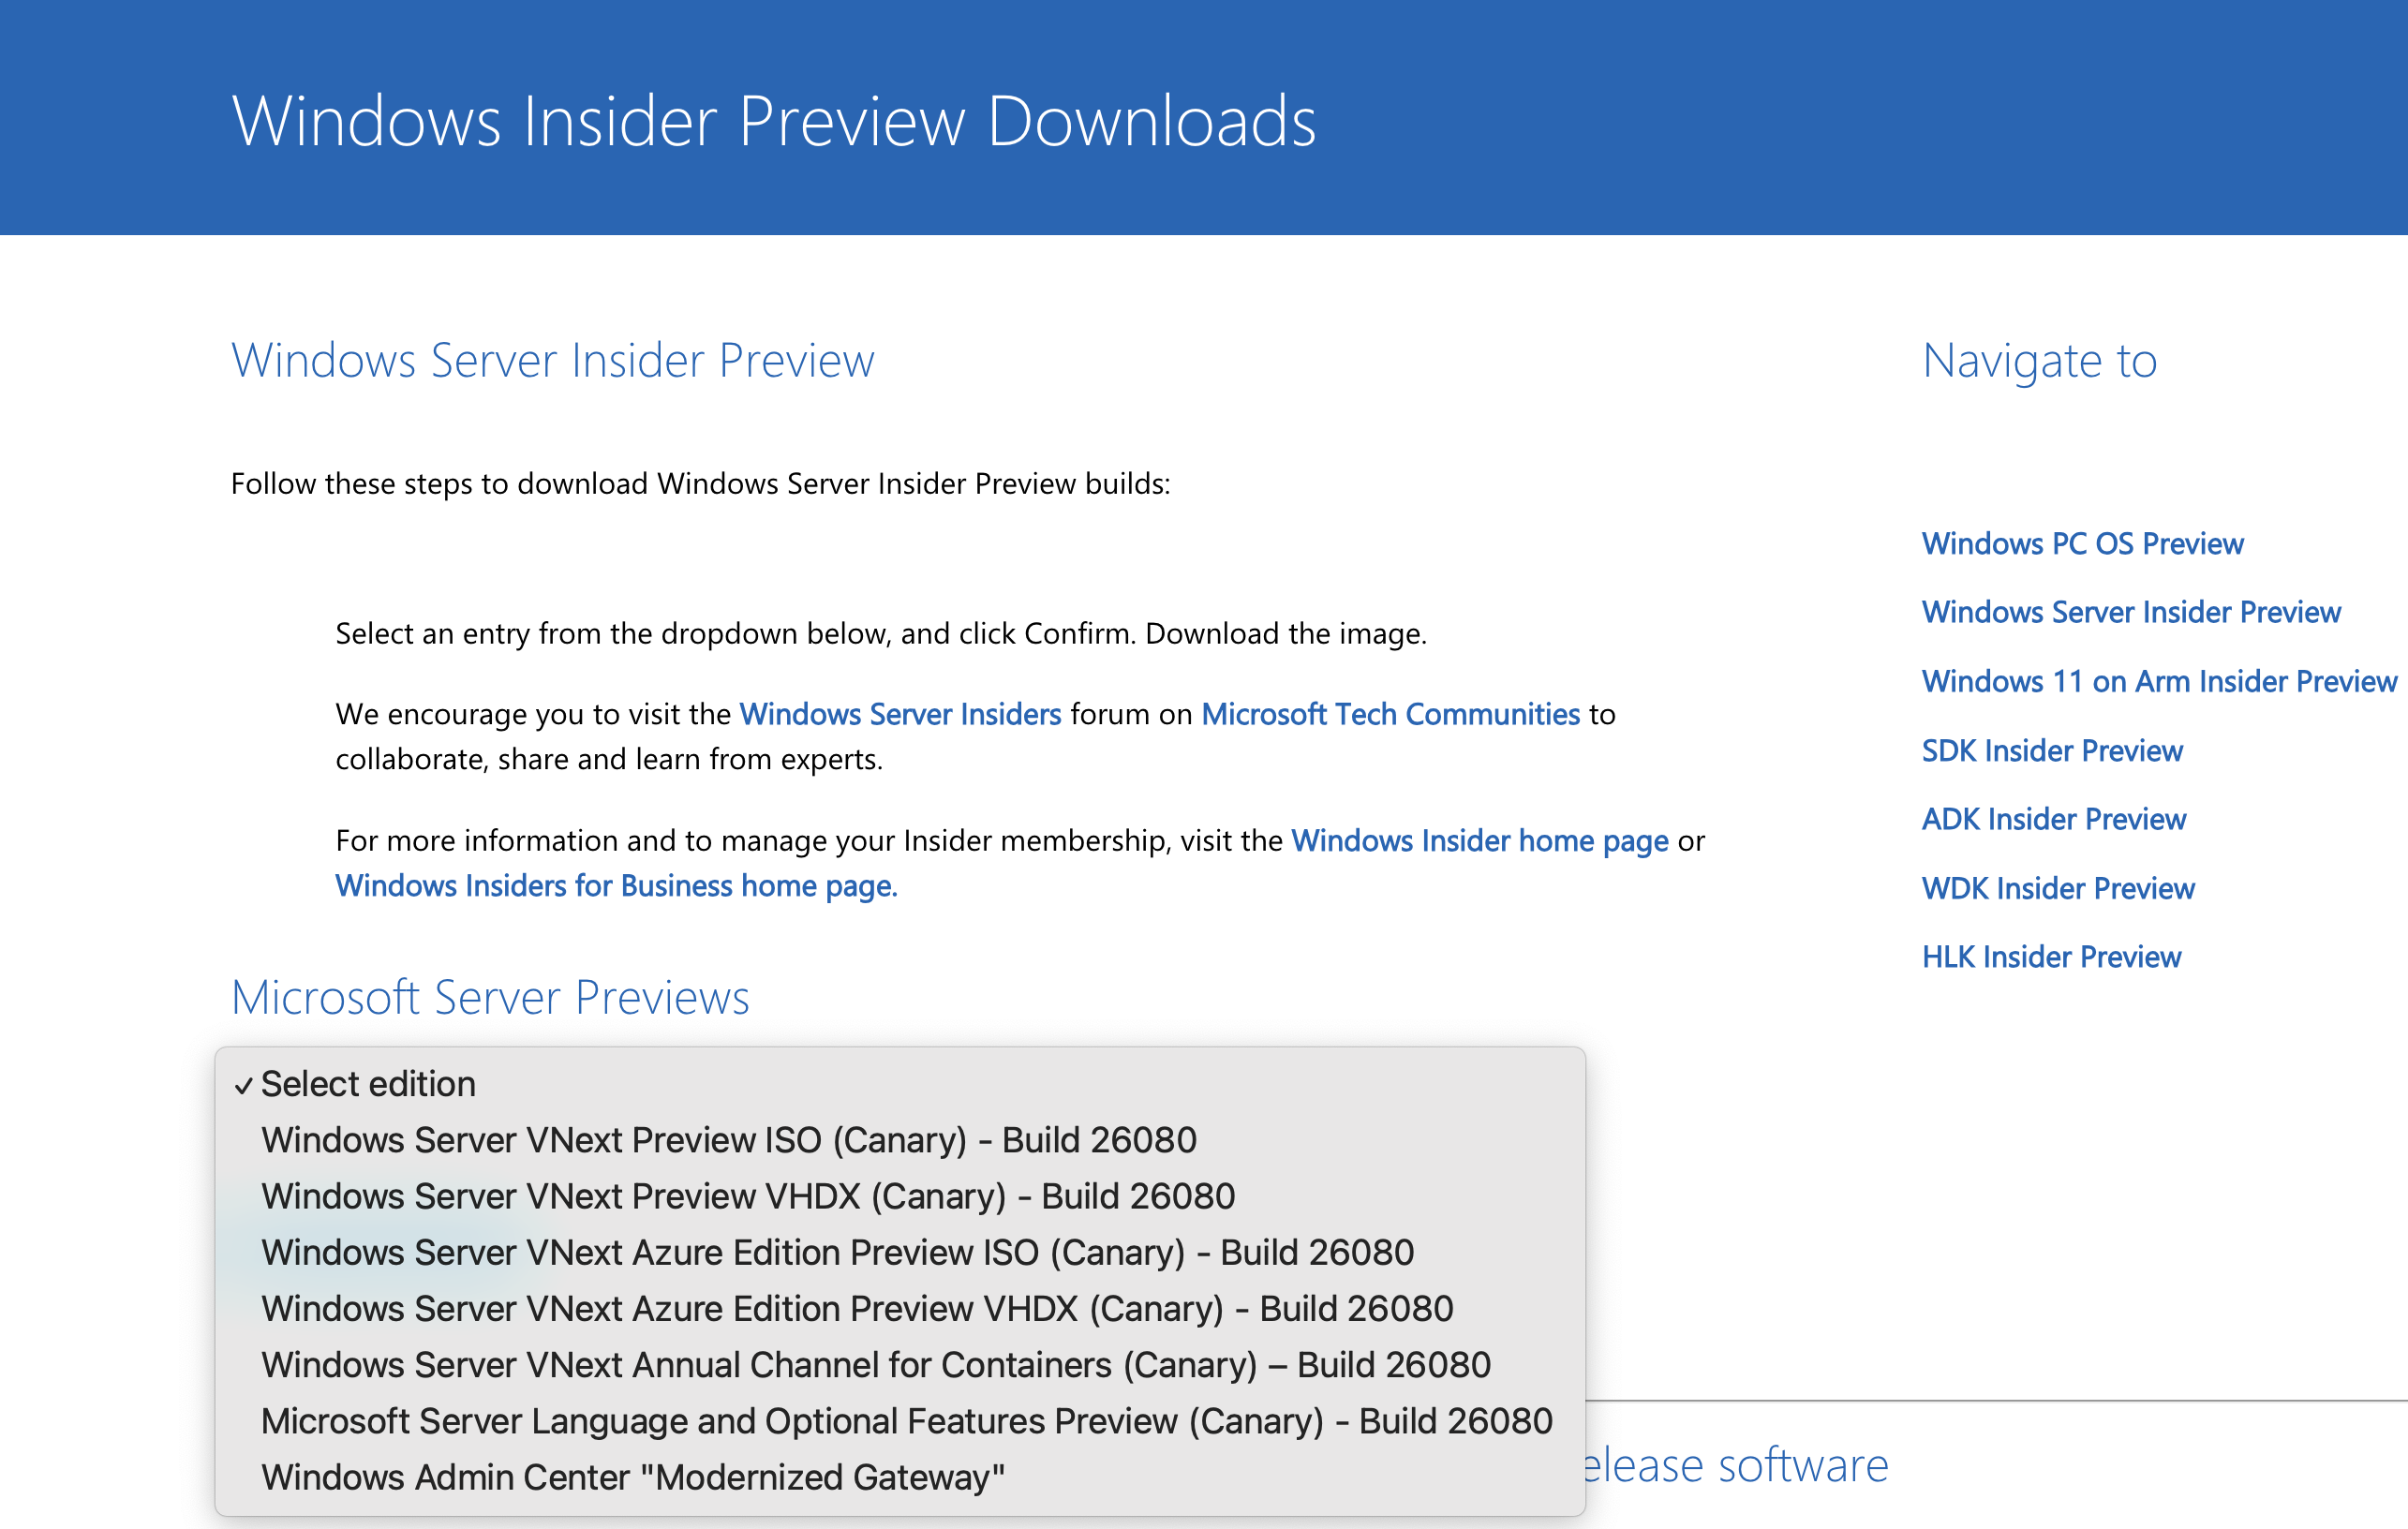
Task: Click the 'Navigate to' sidebar heading
Action: [2040, 360]
